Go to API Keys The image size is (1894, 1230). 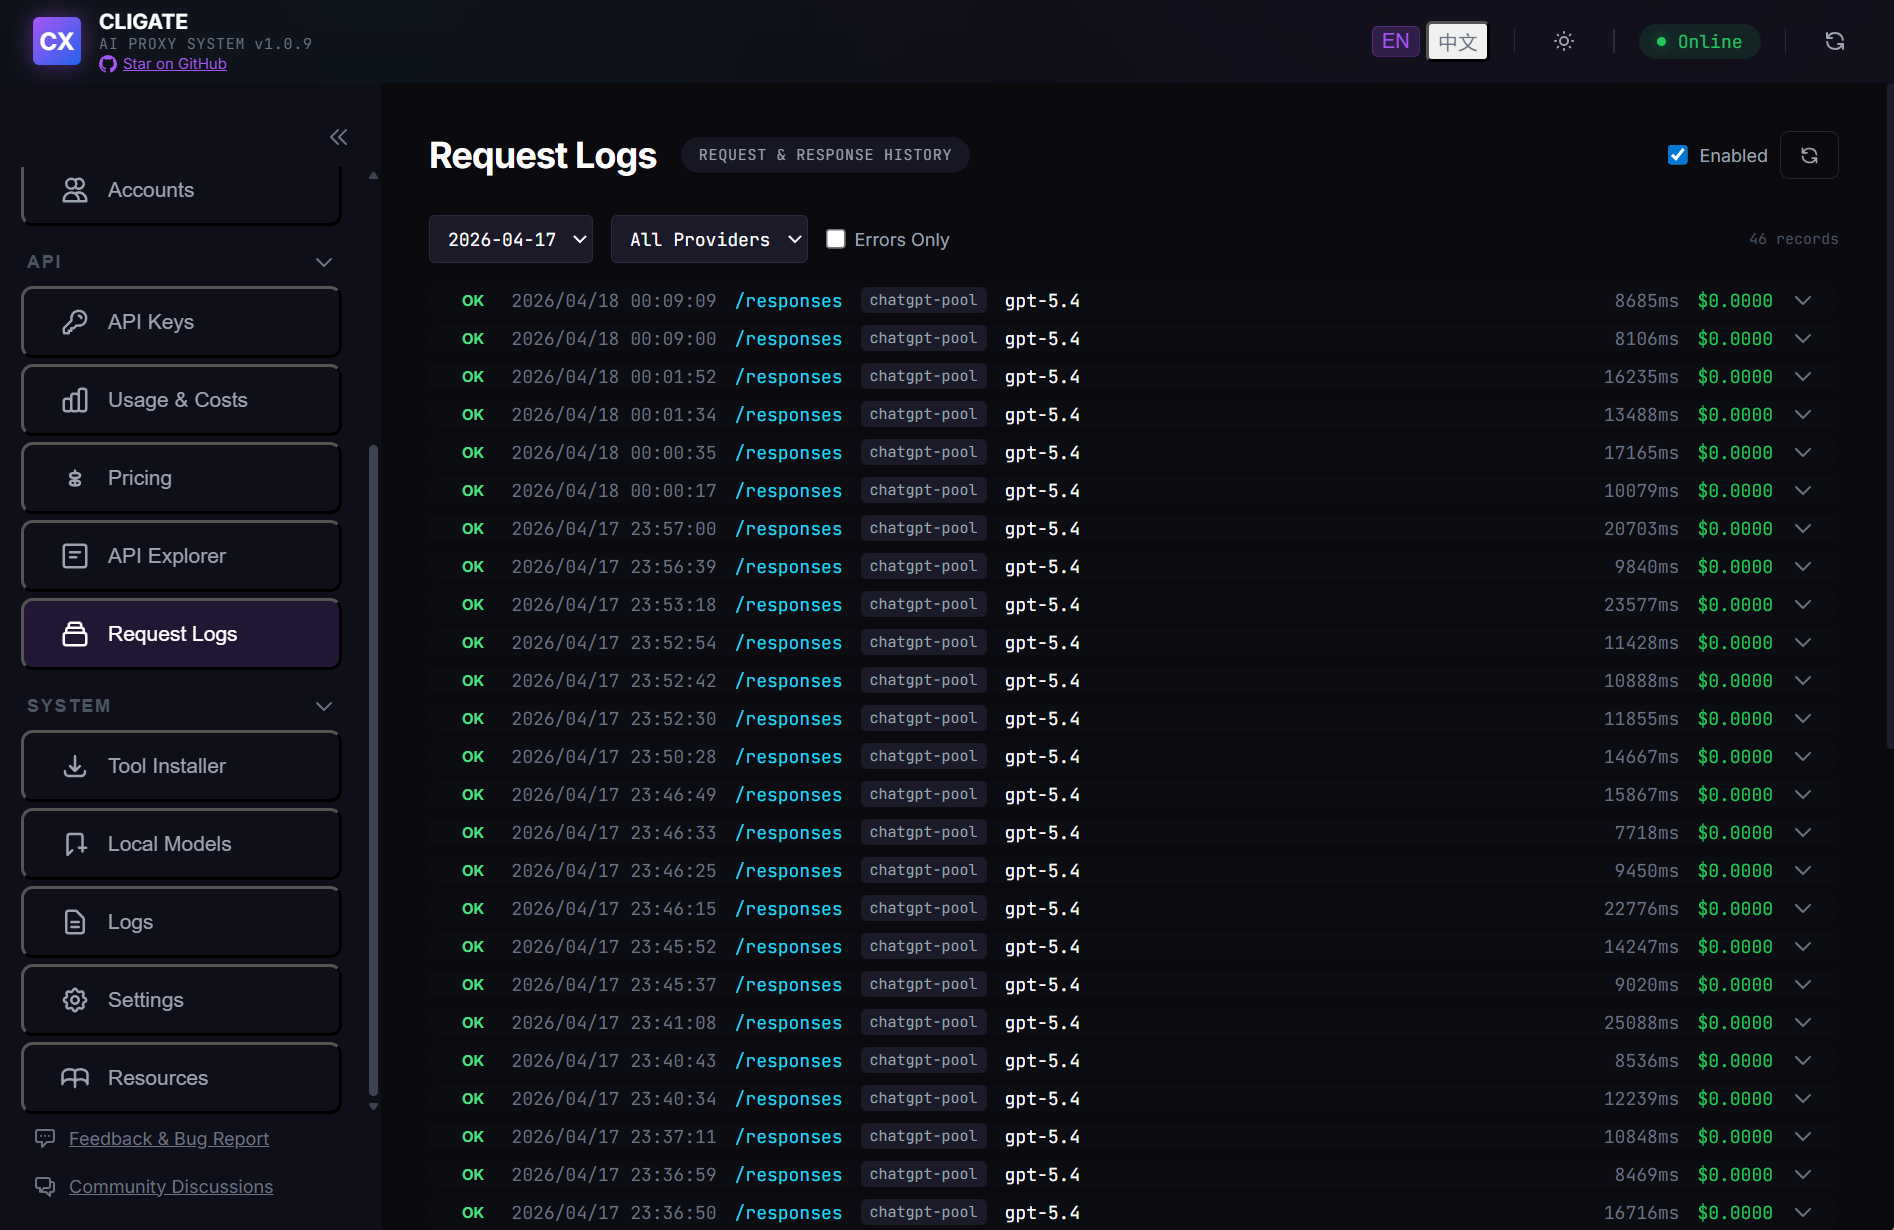coord(181,322)
